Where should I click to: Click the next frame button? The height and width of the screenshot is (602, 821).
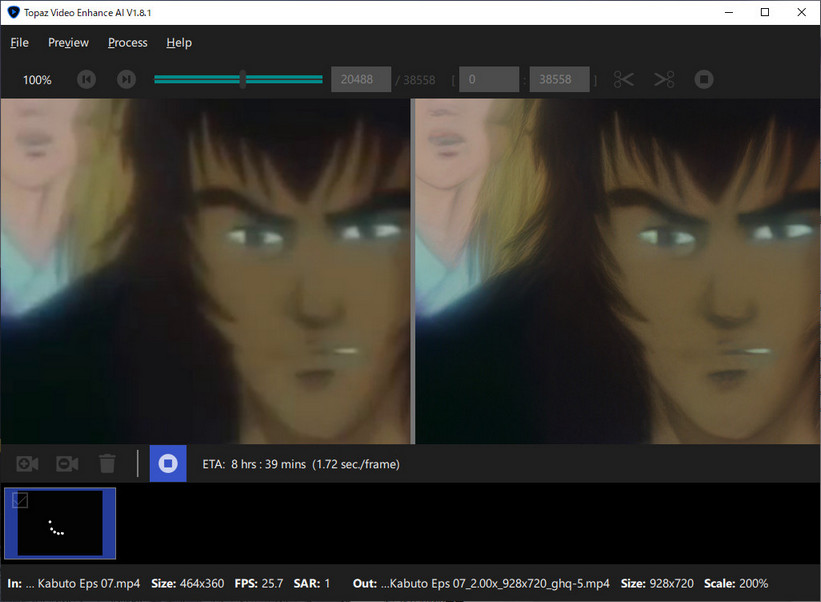point(126,79)
